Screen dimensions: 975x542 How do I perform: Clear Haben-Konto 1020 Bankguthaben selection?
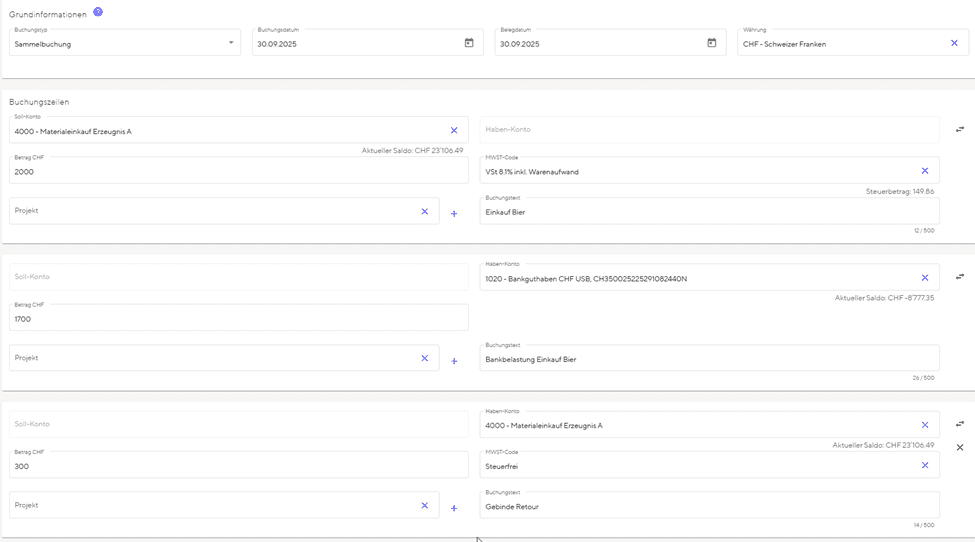[925, 278]
